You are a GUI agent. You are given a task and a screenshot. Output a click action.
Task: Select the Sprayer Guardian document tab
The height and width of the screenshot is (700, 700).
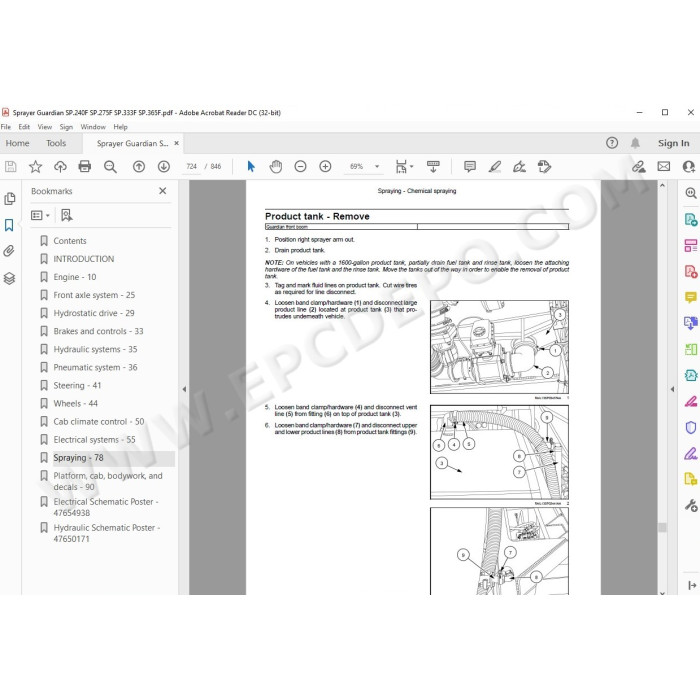point(133,143)
